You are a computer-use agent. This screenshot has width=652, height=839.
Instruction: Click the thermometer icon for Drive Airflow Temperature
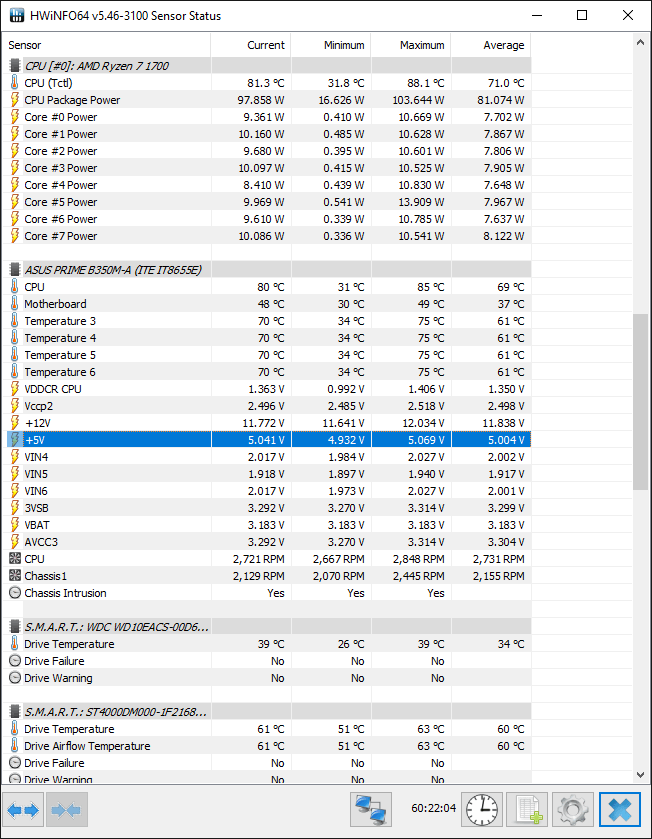[x=14, y=746]
